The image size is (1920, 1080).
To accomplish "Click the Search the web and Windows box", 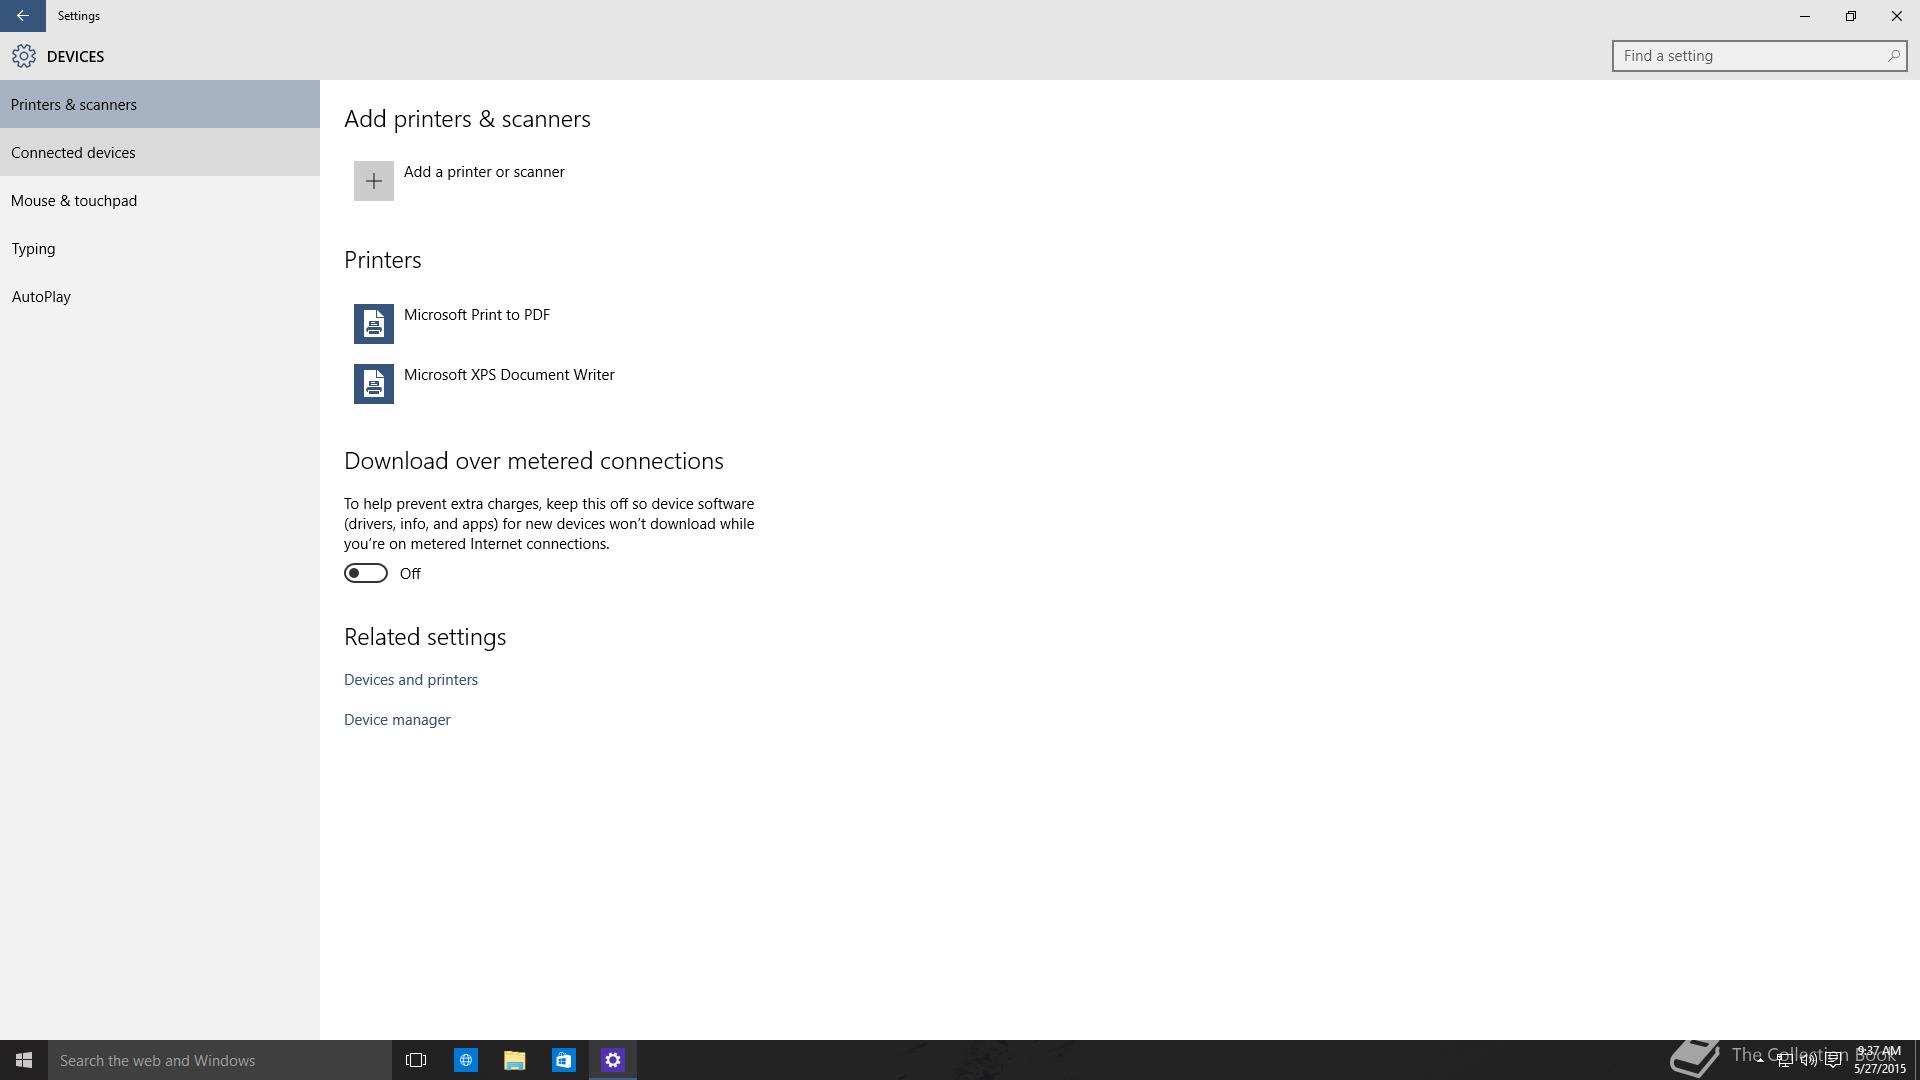I will [220, 1060].
